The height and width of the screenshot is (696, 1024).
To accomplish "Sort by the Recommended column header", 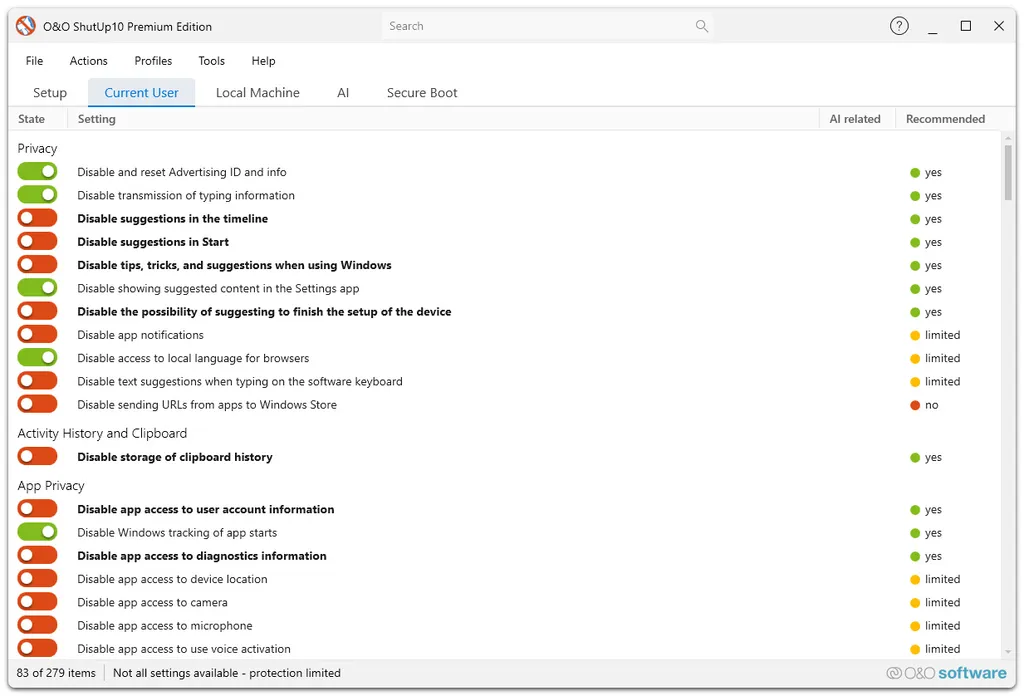I will tap(945, 119).
